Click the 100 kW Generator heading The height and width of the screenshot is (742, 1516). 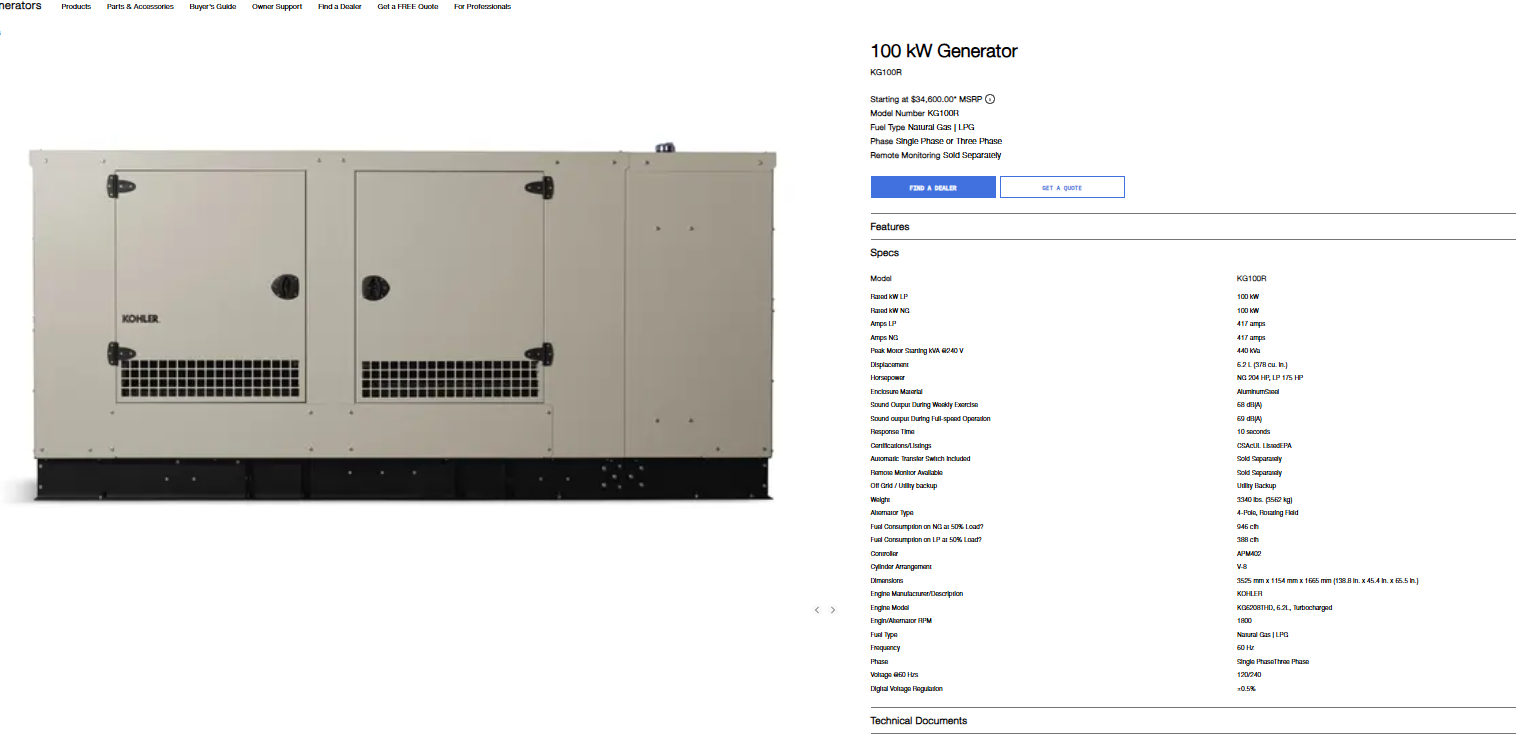pyautogui.click(x=944, y=51)
